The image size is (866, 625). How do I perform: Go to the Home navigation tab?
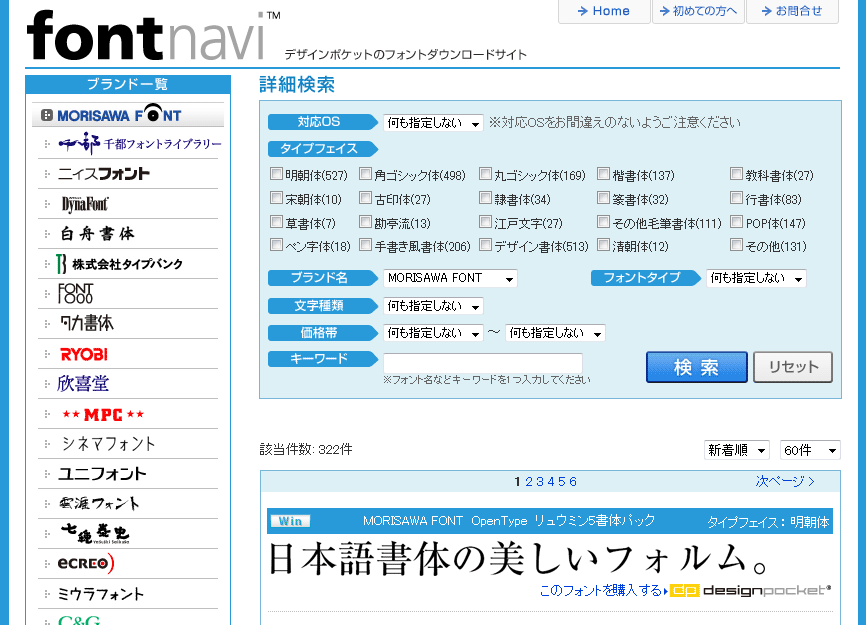click(604, 11)
